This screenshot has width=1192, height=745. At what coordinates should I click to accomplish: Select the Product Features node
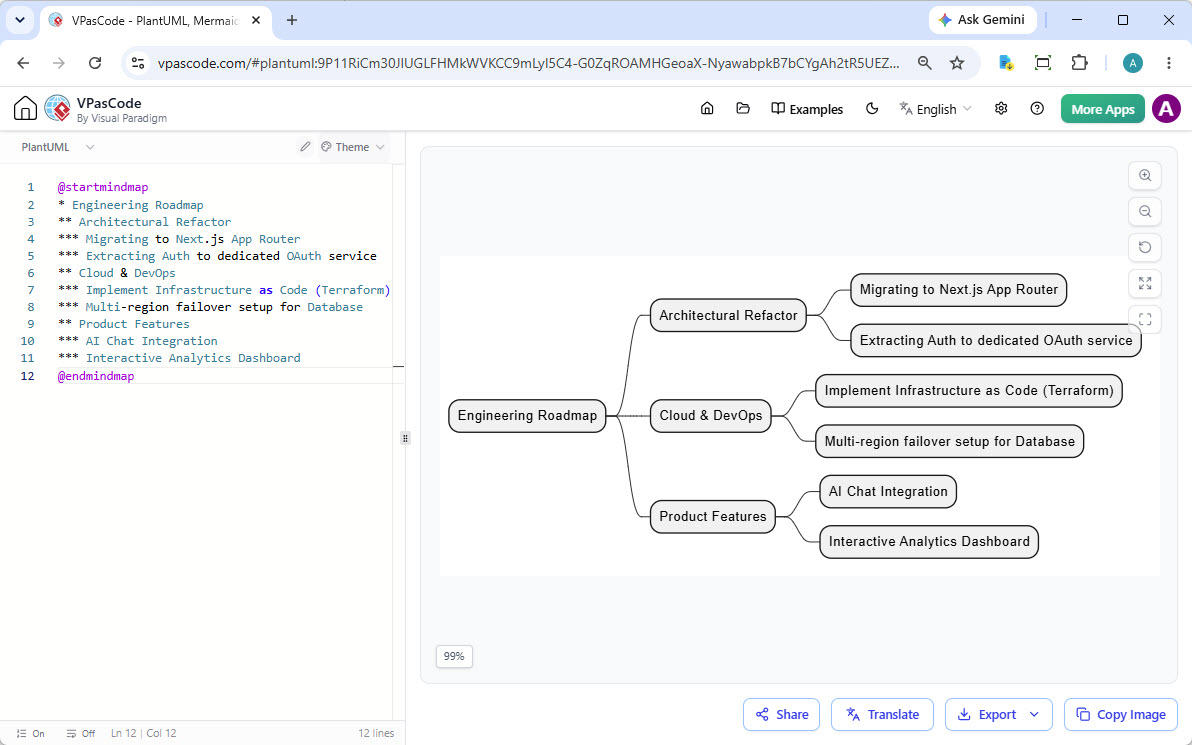(x=712, y=516)
